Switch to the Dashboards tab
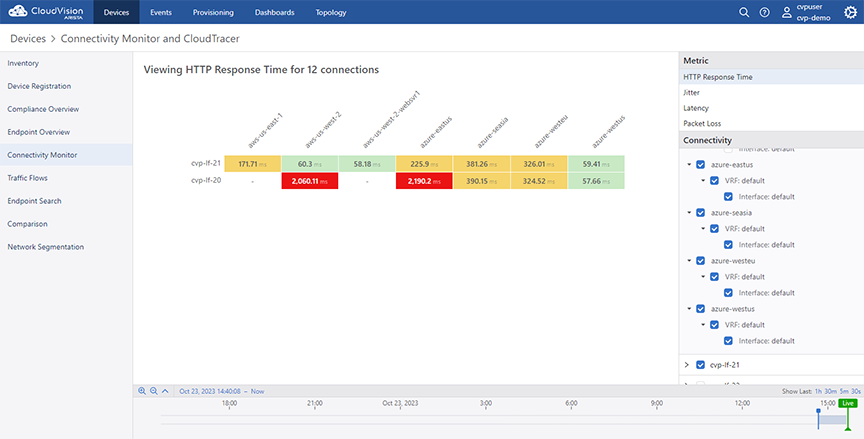864x439 pixels. [274, 12]
